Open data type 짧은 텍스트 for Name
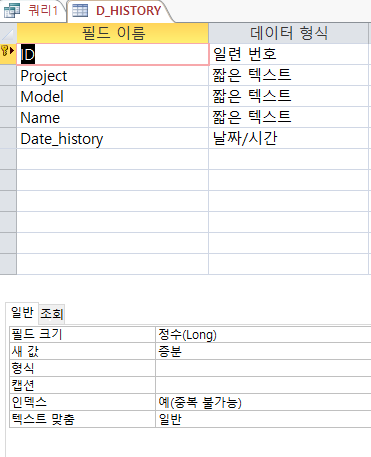371x457 pixels. pyautogui.click(x=289, y=117)
